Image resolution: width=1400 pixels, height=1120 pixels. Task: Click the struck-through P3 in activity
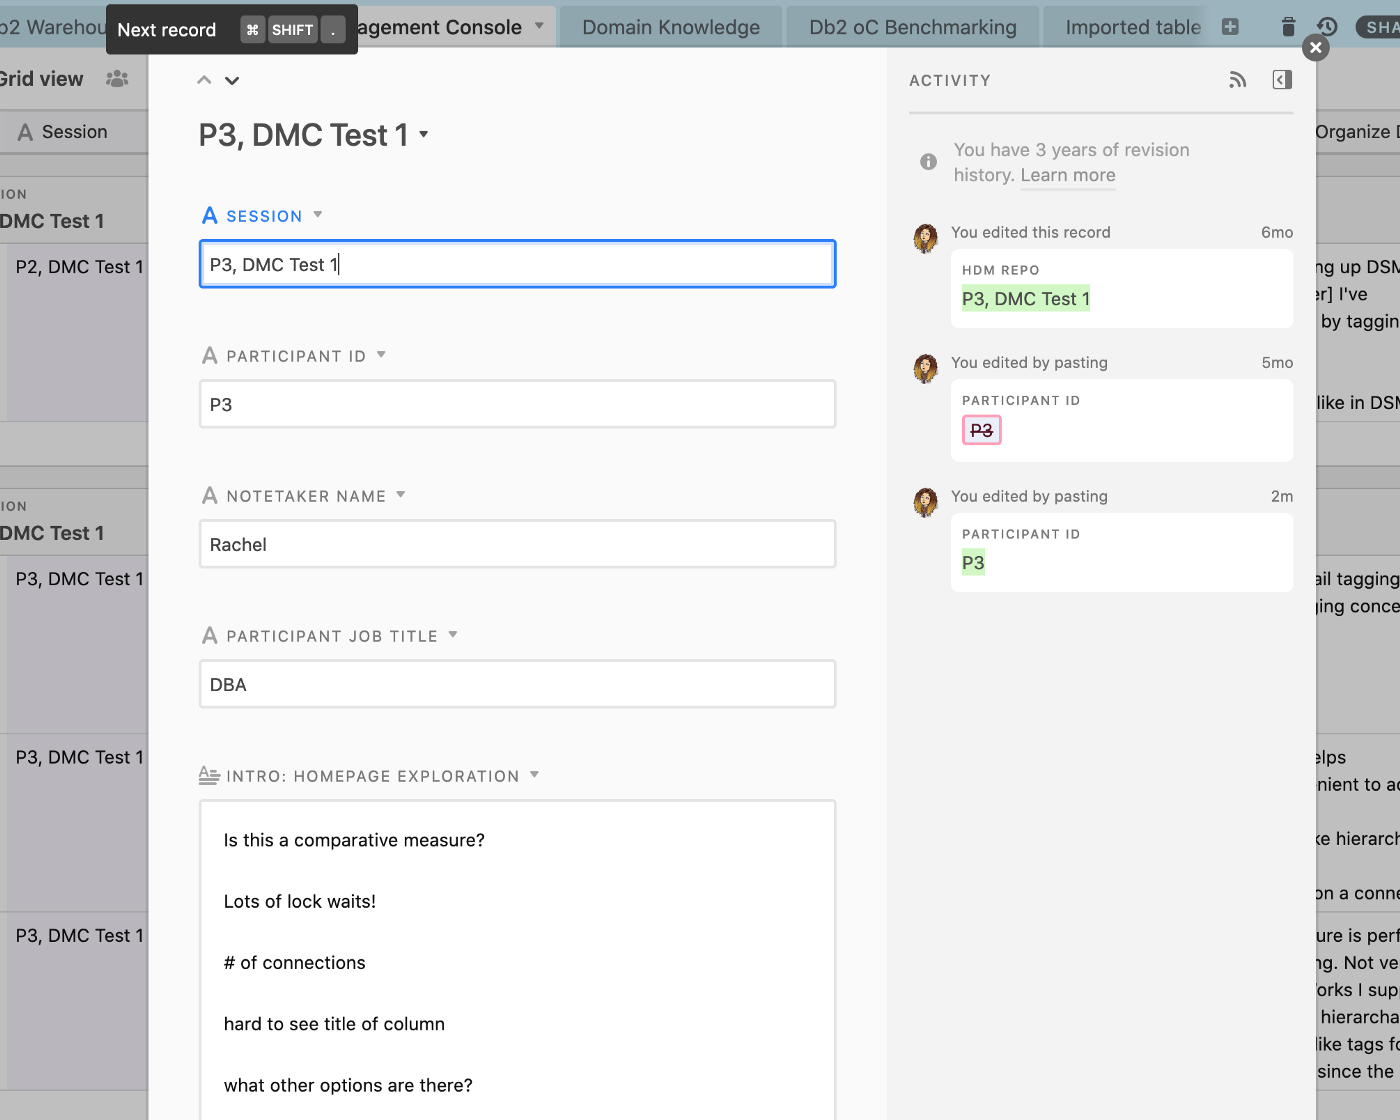tap(982, 430)
